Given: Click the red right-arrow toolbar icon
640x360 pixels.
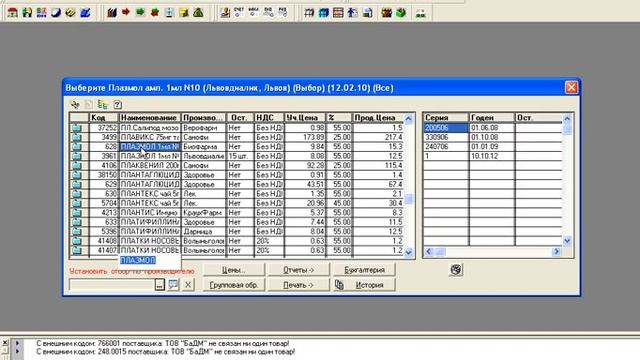Looking at the screenshot, I should click(126, 13).
